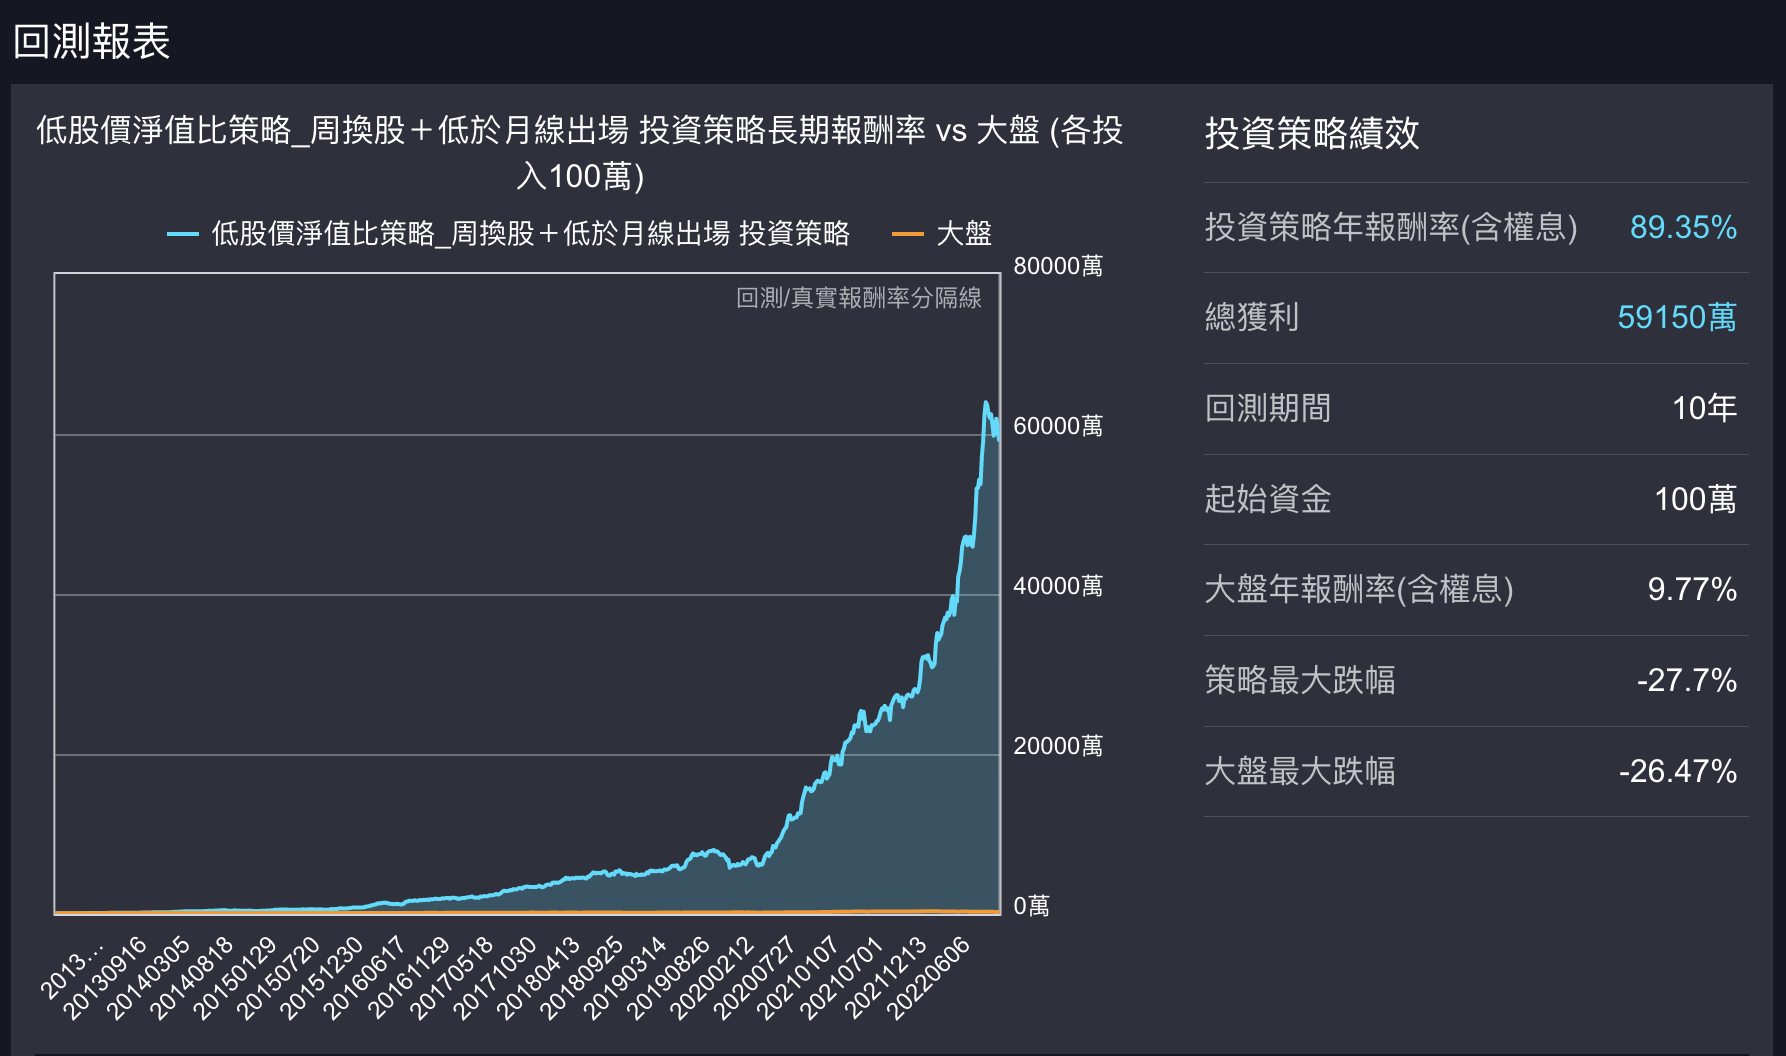Click the 89.35% annual return value
Viewport: 1786px width, 1056px height.
[x=1682, y=227]
